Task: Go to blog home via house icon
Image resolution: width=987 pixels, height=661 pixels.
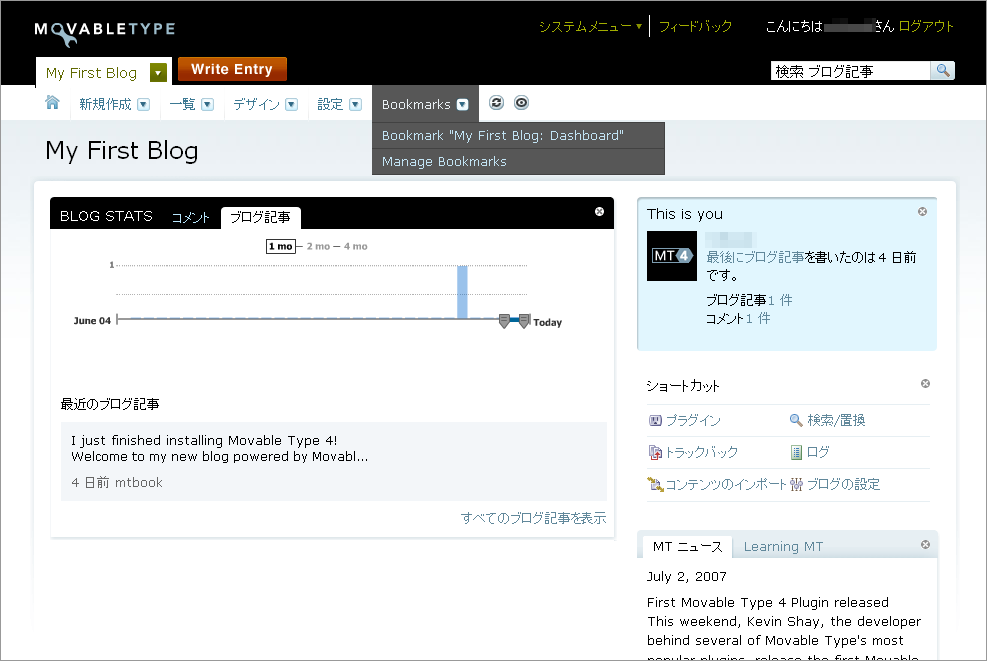Action: point(52,103)
